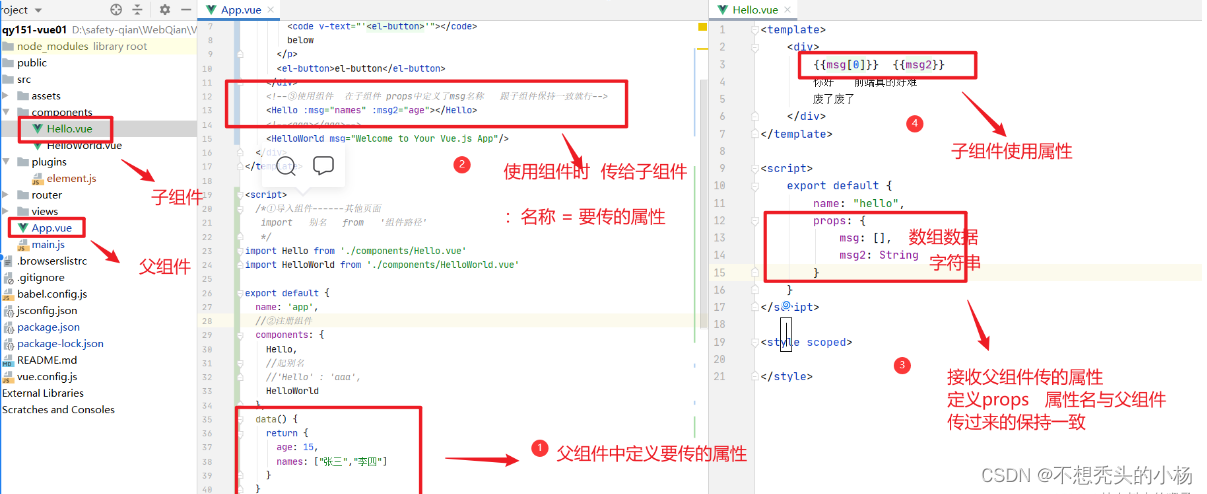The height and width of the screenshot is (494, 1207).
Task: Select element.js file
Action: click(x=71, y=178)
